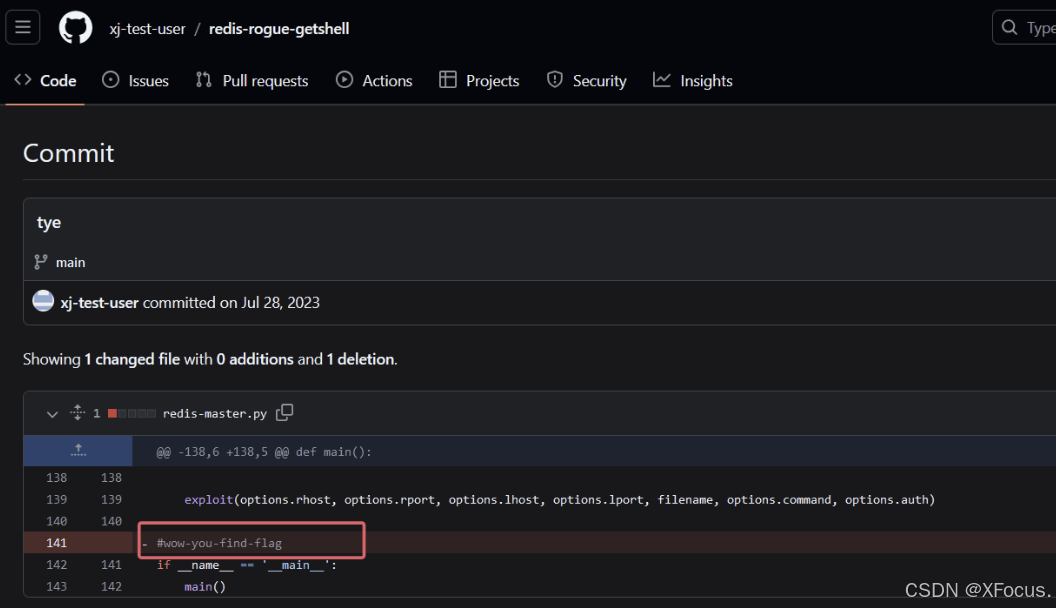Screen dimensions: 1056x608
Task: Open xj-test-user commit author link
Action: [100, 303]
